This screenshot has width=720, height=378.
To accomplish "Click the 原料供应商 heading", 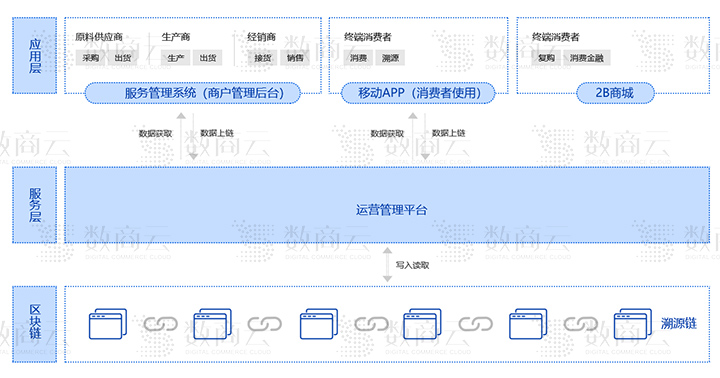I will coord(99,37).
